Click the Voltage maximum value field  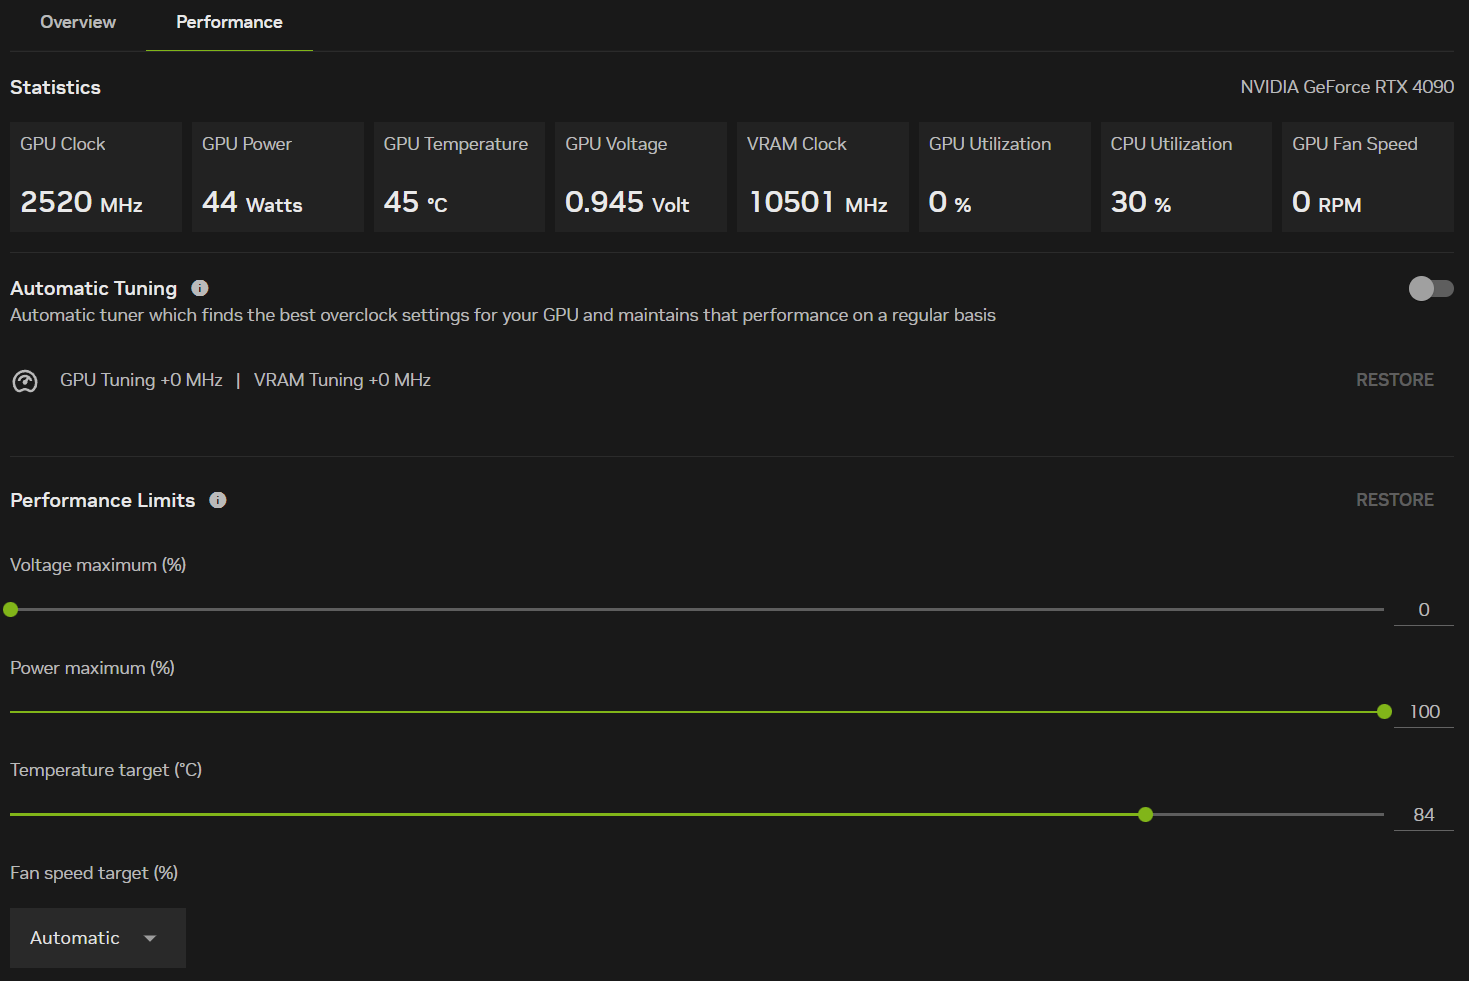[x=1424, y=610]
